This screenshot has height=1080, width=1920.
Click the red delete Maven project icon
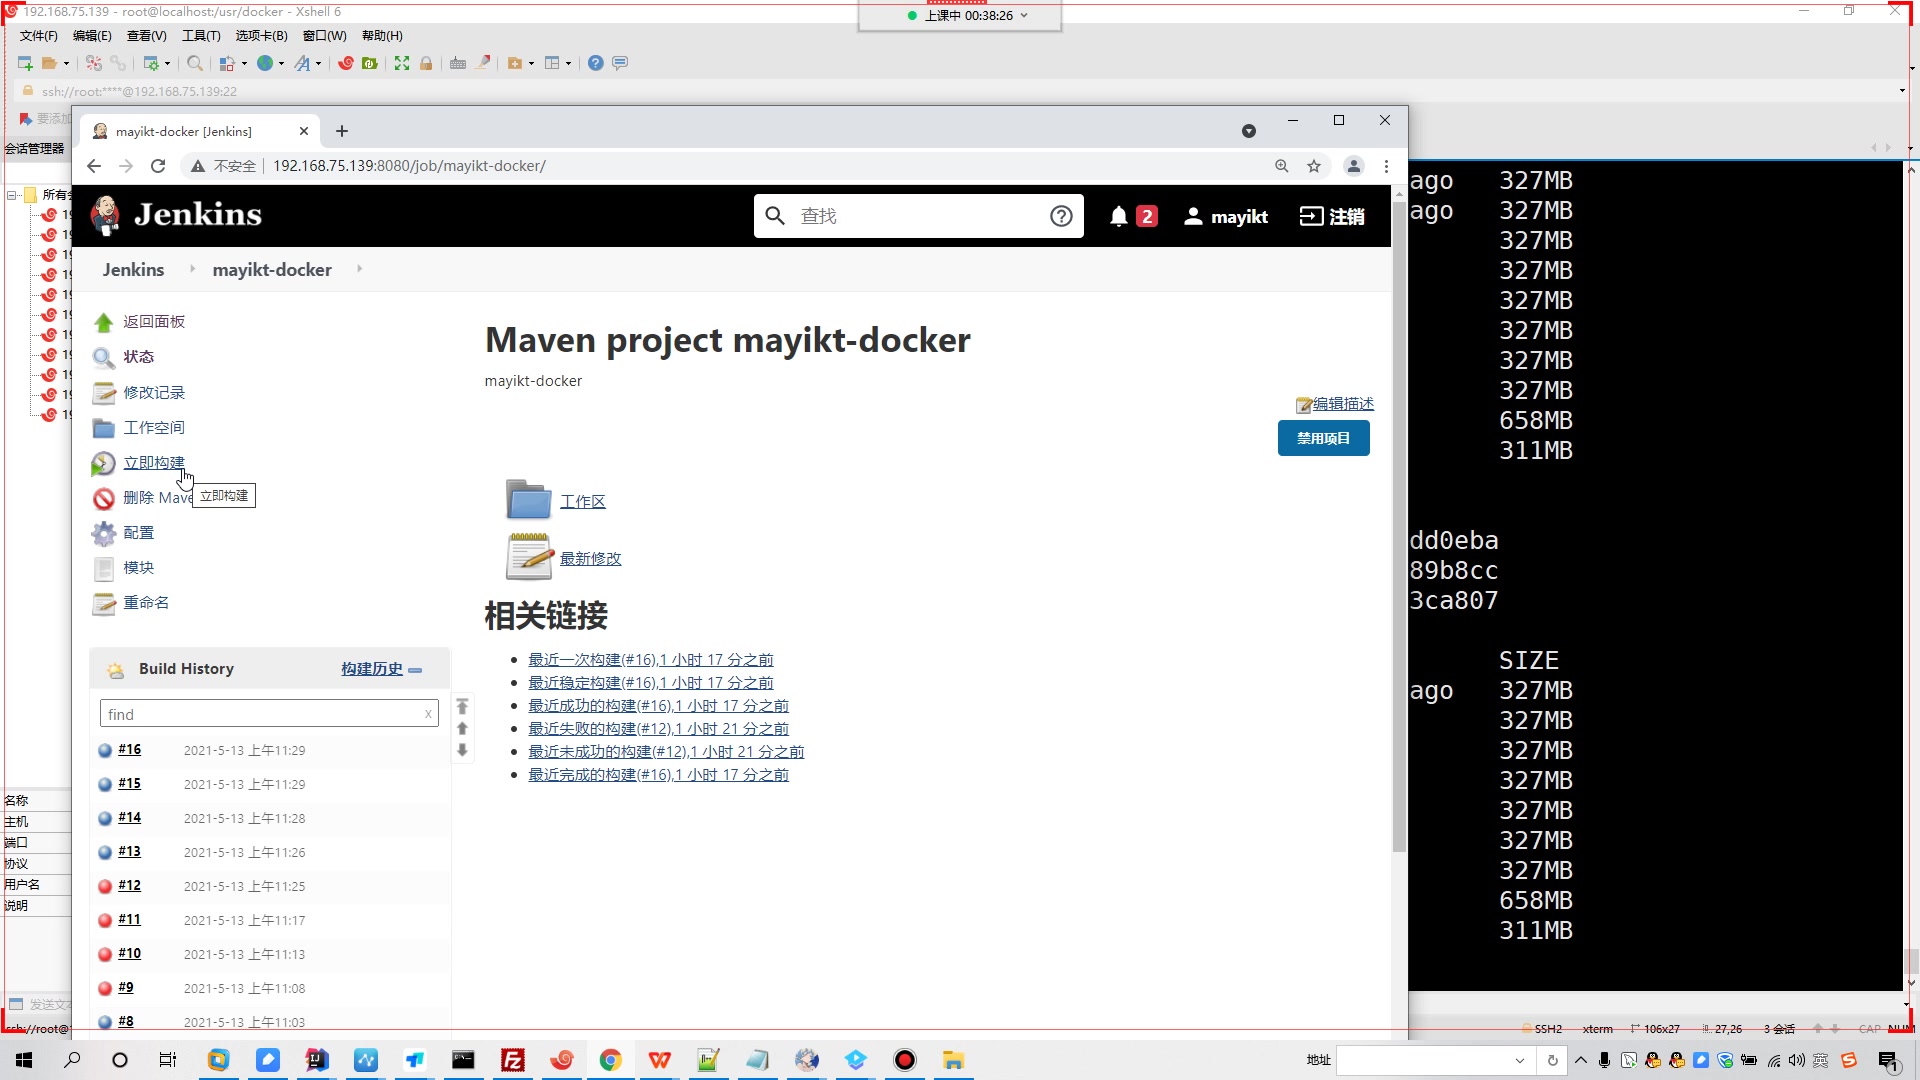pos(103,498)
